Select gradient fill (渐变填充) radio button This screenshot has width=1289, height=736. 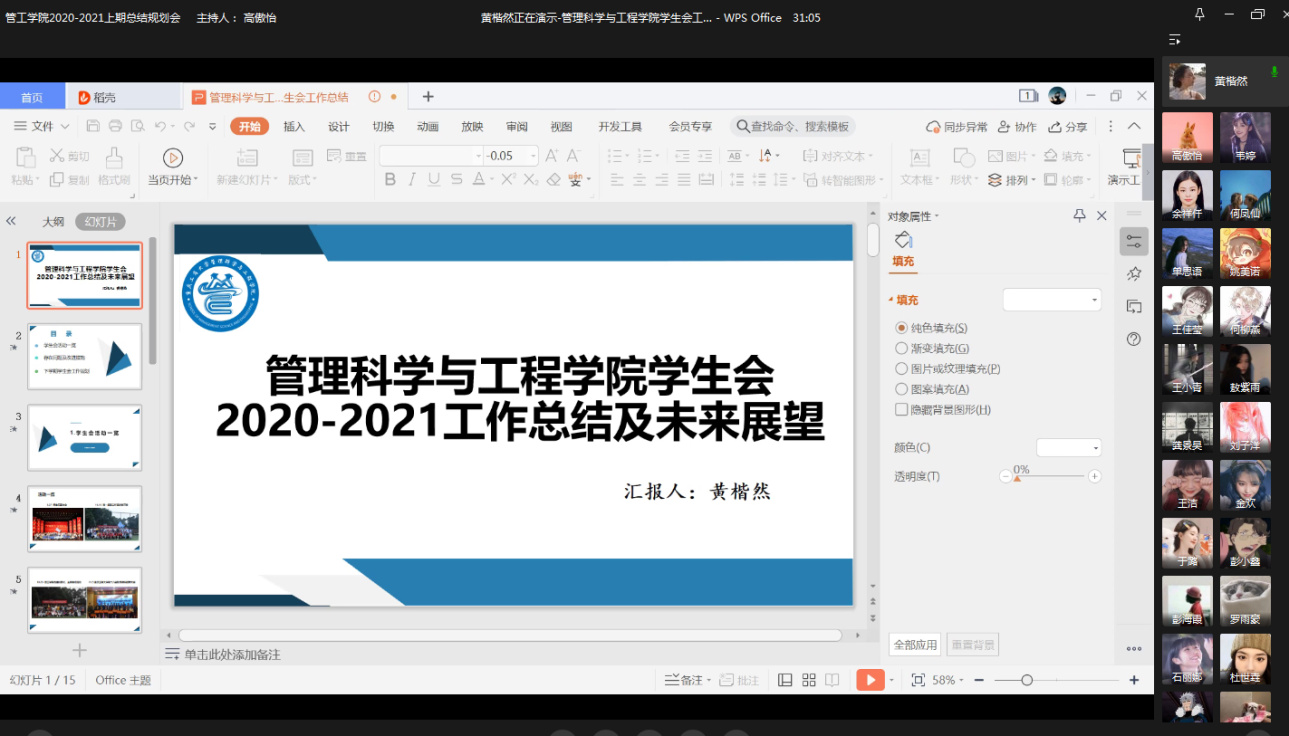(901, 348)
